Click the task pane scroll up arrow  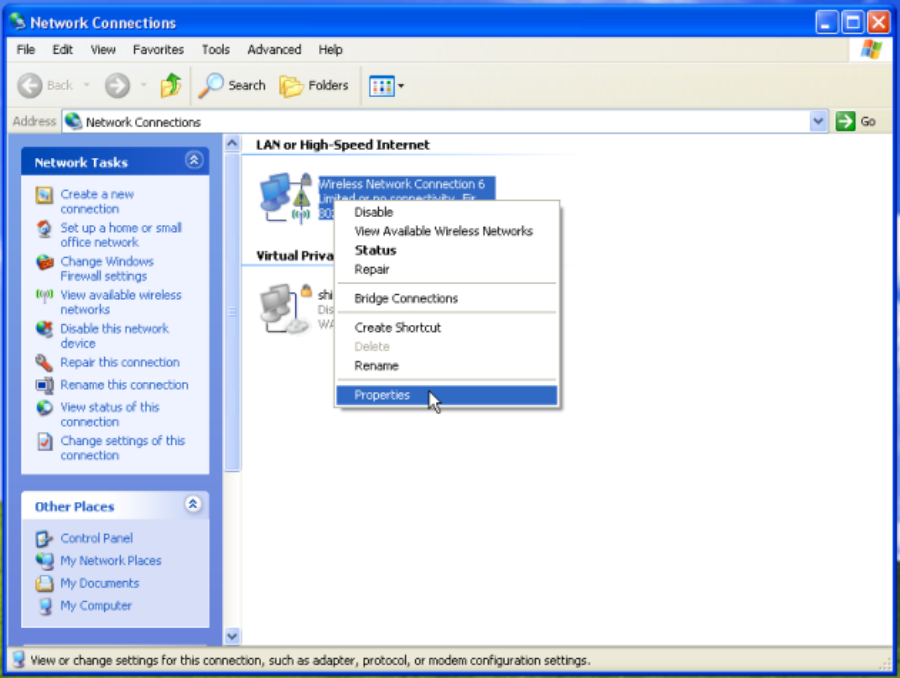pyautogui.click(x=232, y=142)
